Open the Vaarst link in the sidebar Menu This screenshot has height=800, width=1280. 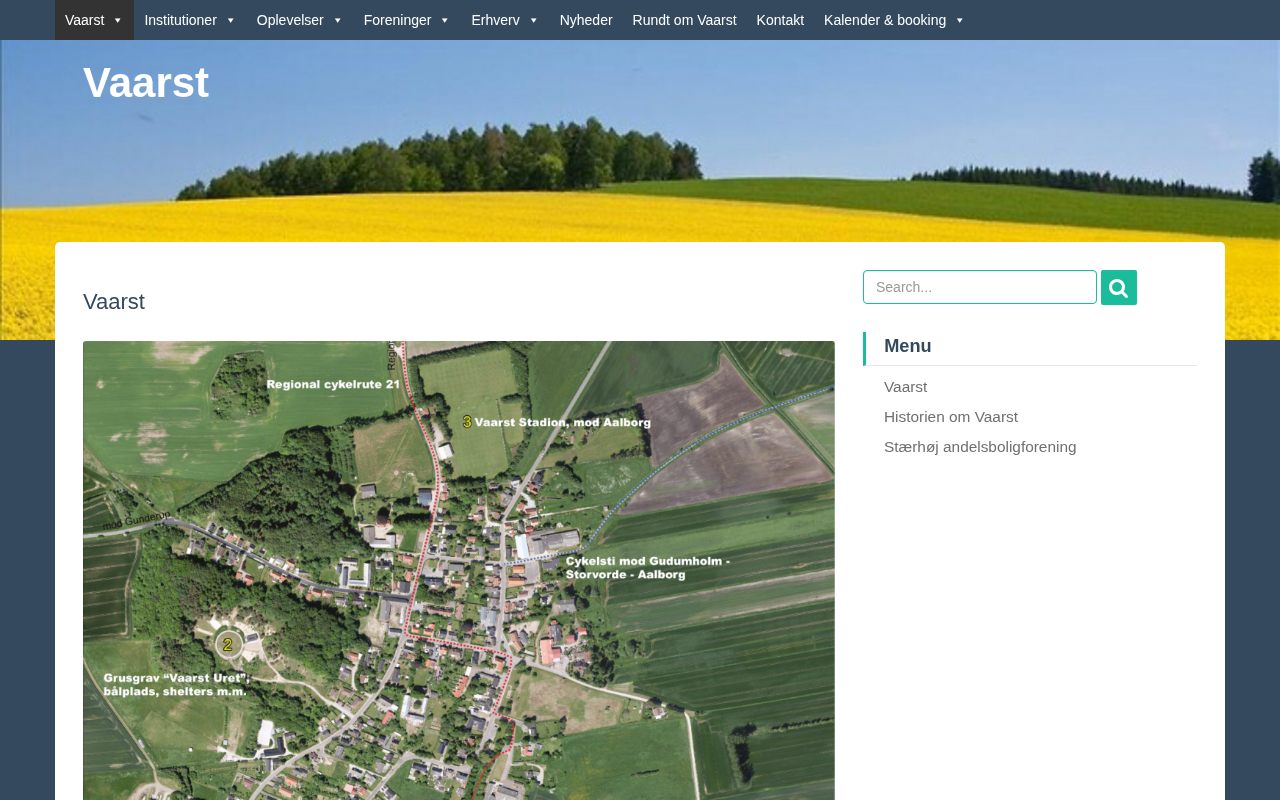click(905, 387)
